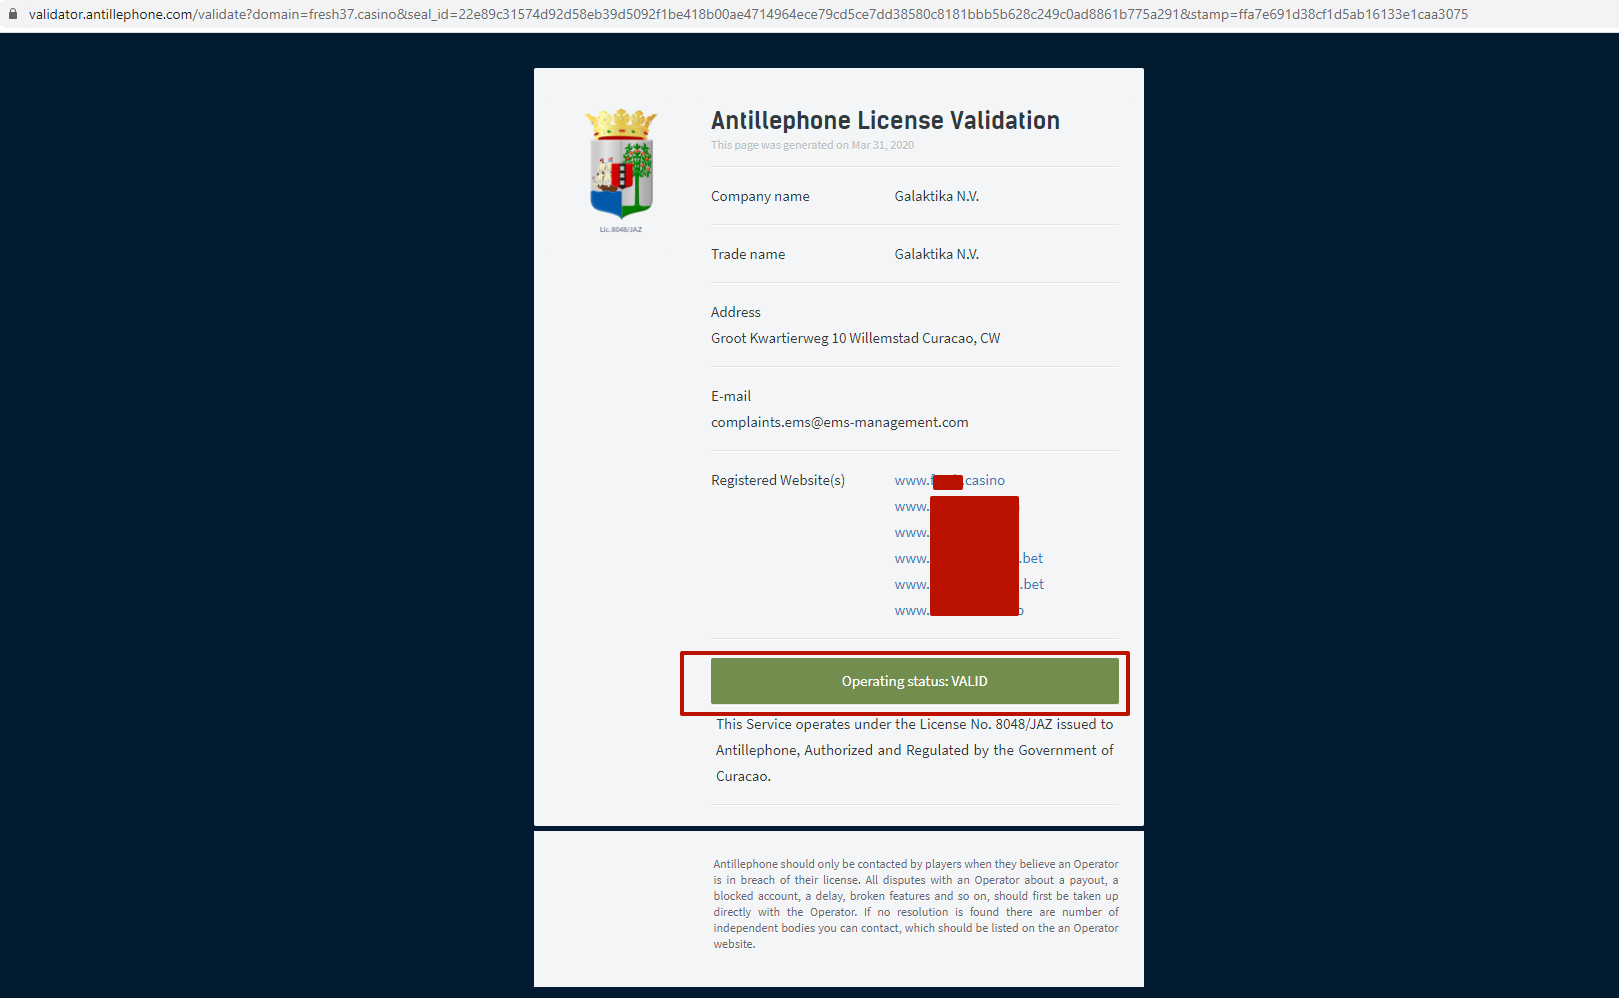The width and height of the screenshot is (1619, 998).
Task: Select complaints.ems@ems-management.com email text
Action: [840, 422]
